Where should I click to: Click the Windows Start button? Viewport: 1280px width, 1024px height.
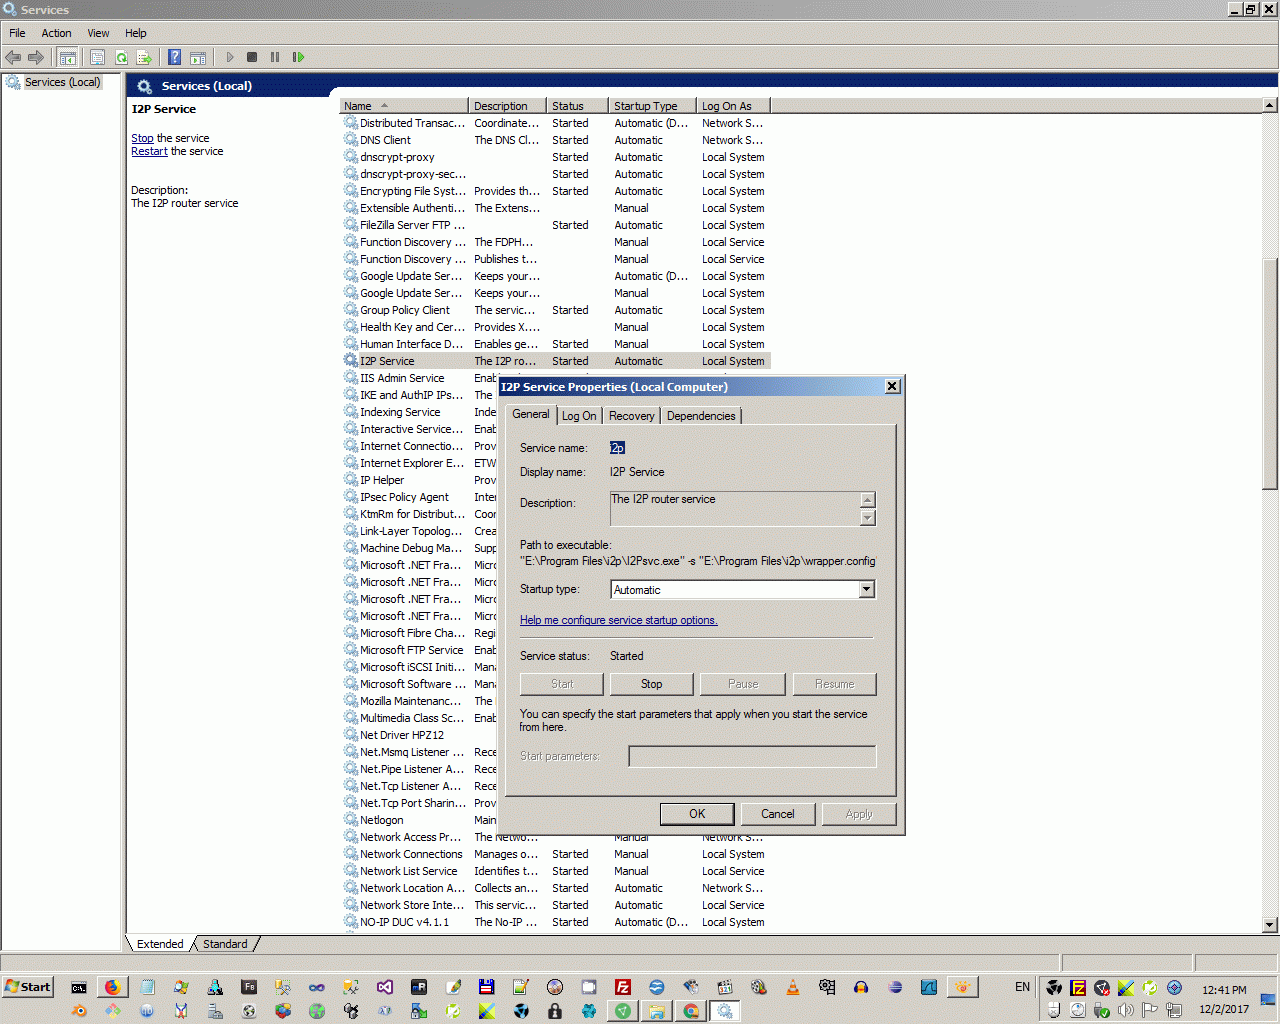(x=28, y=987)
